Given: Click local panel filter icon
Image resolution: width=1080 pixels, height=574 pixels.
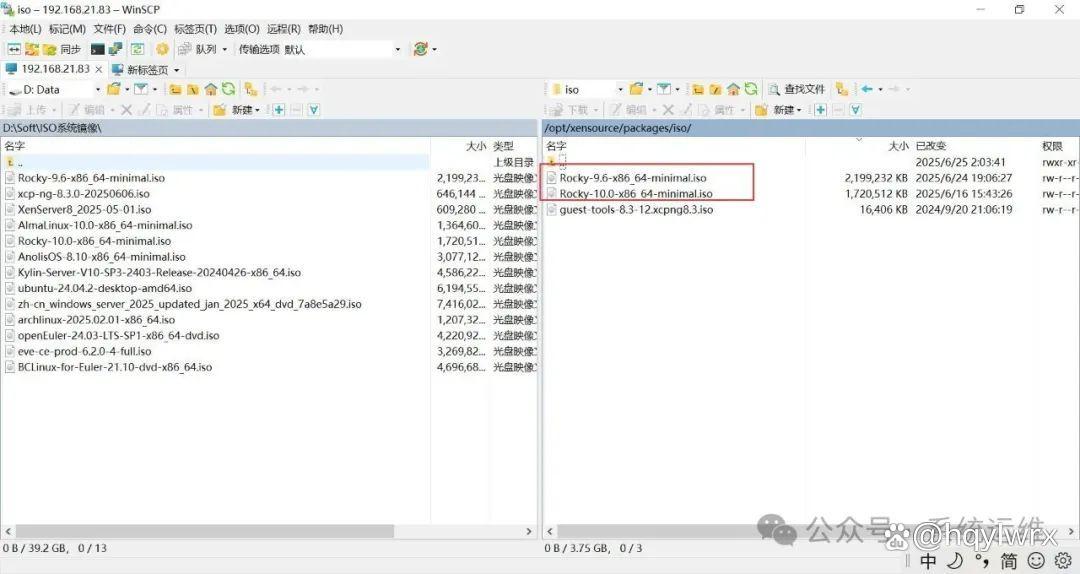Looking at the screenshot, I should [141, 89].
